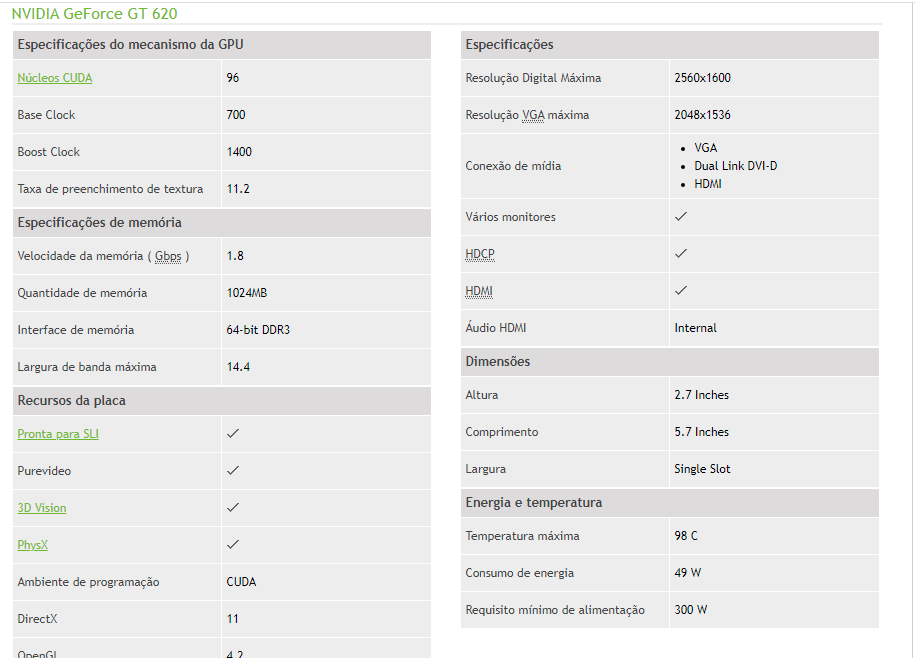Screen dimensions: 915x658
Task: Open the Pronta para SLI link
Action: click(58, 434)
